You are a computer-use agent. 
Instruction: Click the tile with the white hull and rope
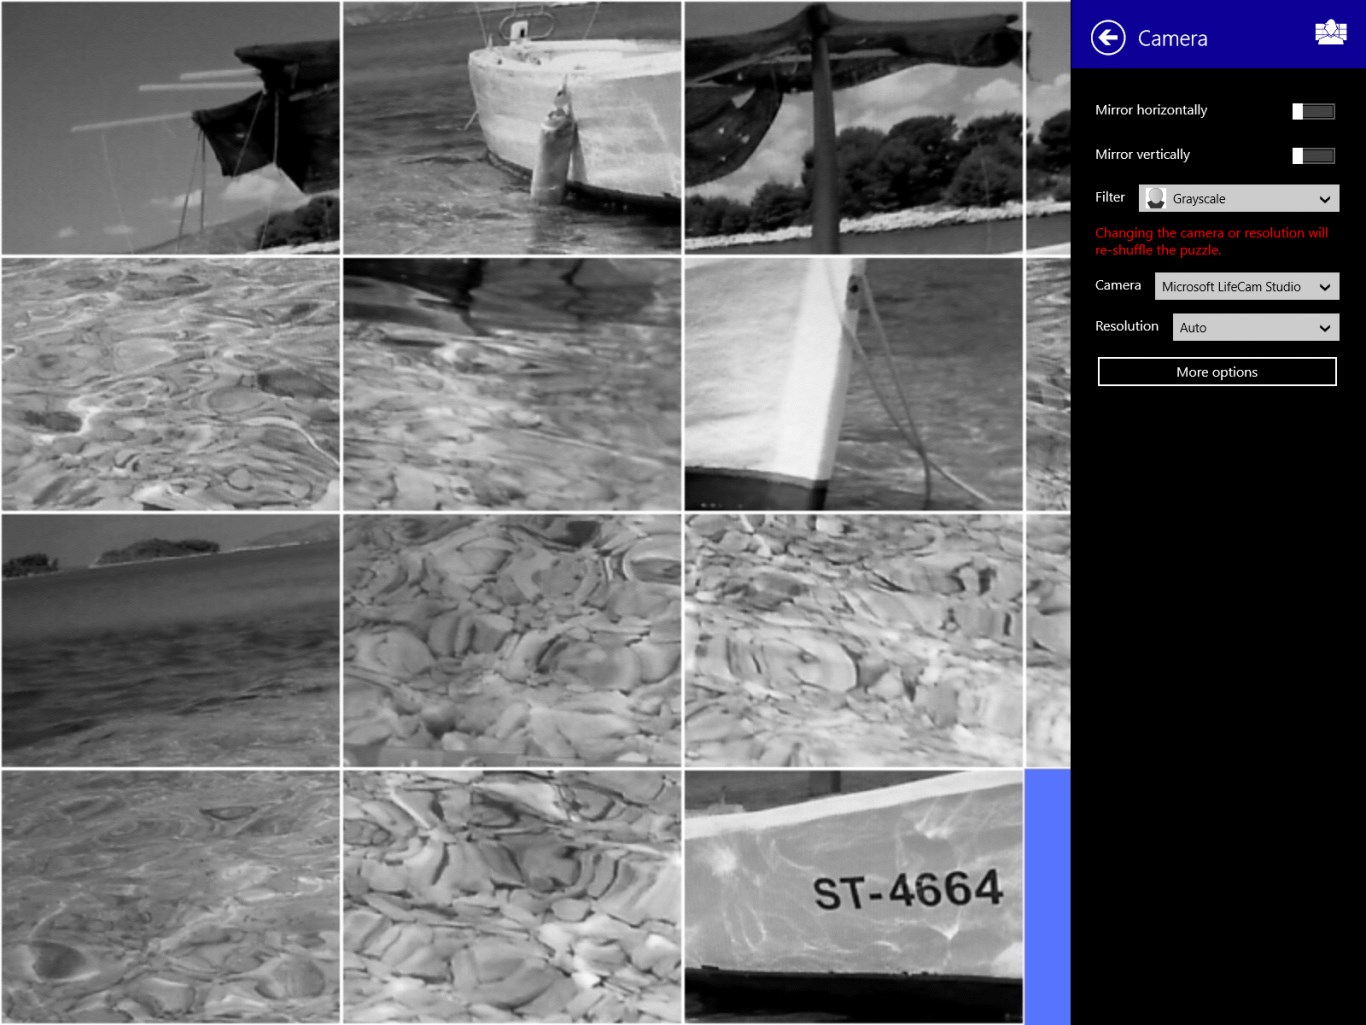[x=853, y=384]
